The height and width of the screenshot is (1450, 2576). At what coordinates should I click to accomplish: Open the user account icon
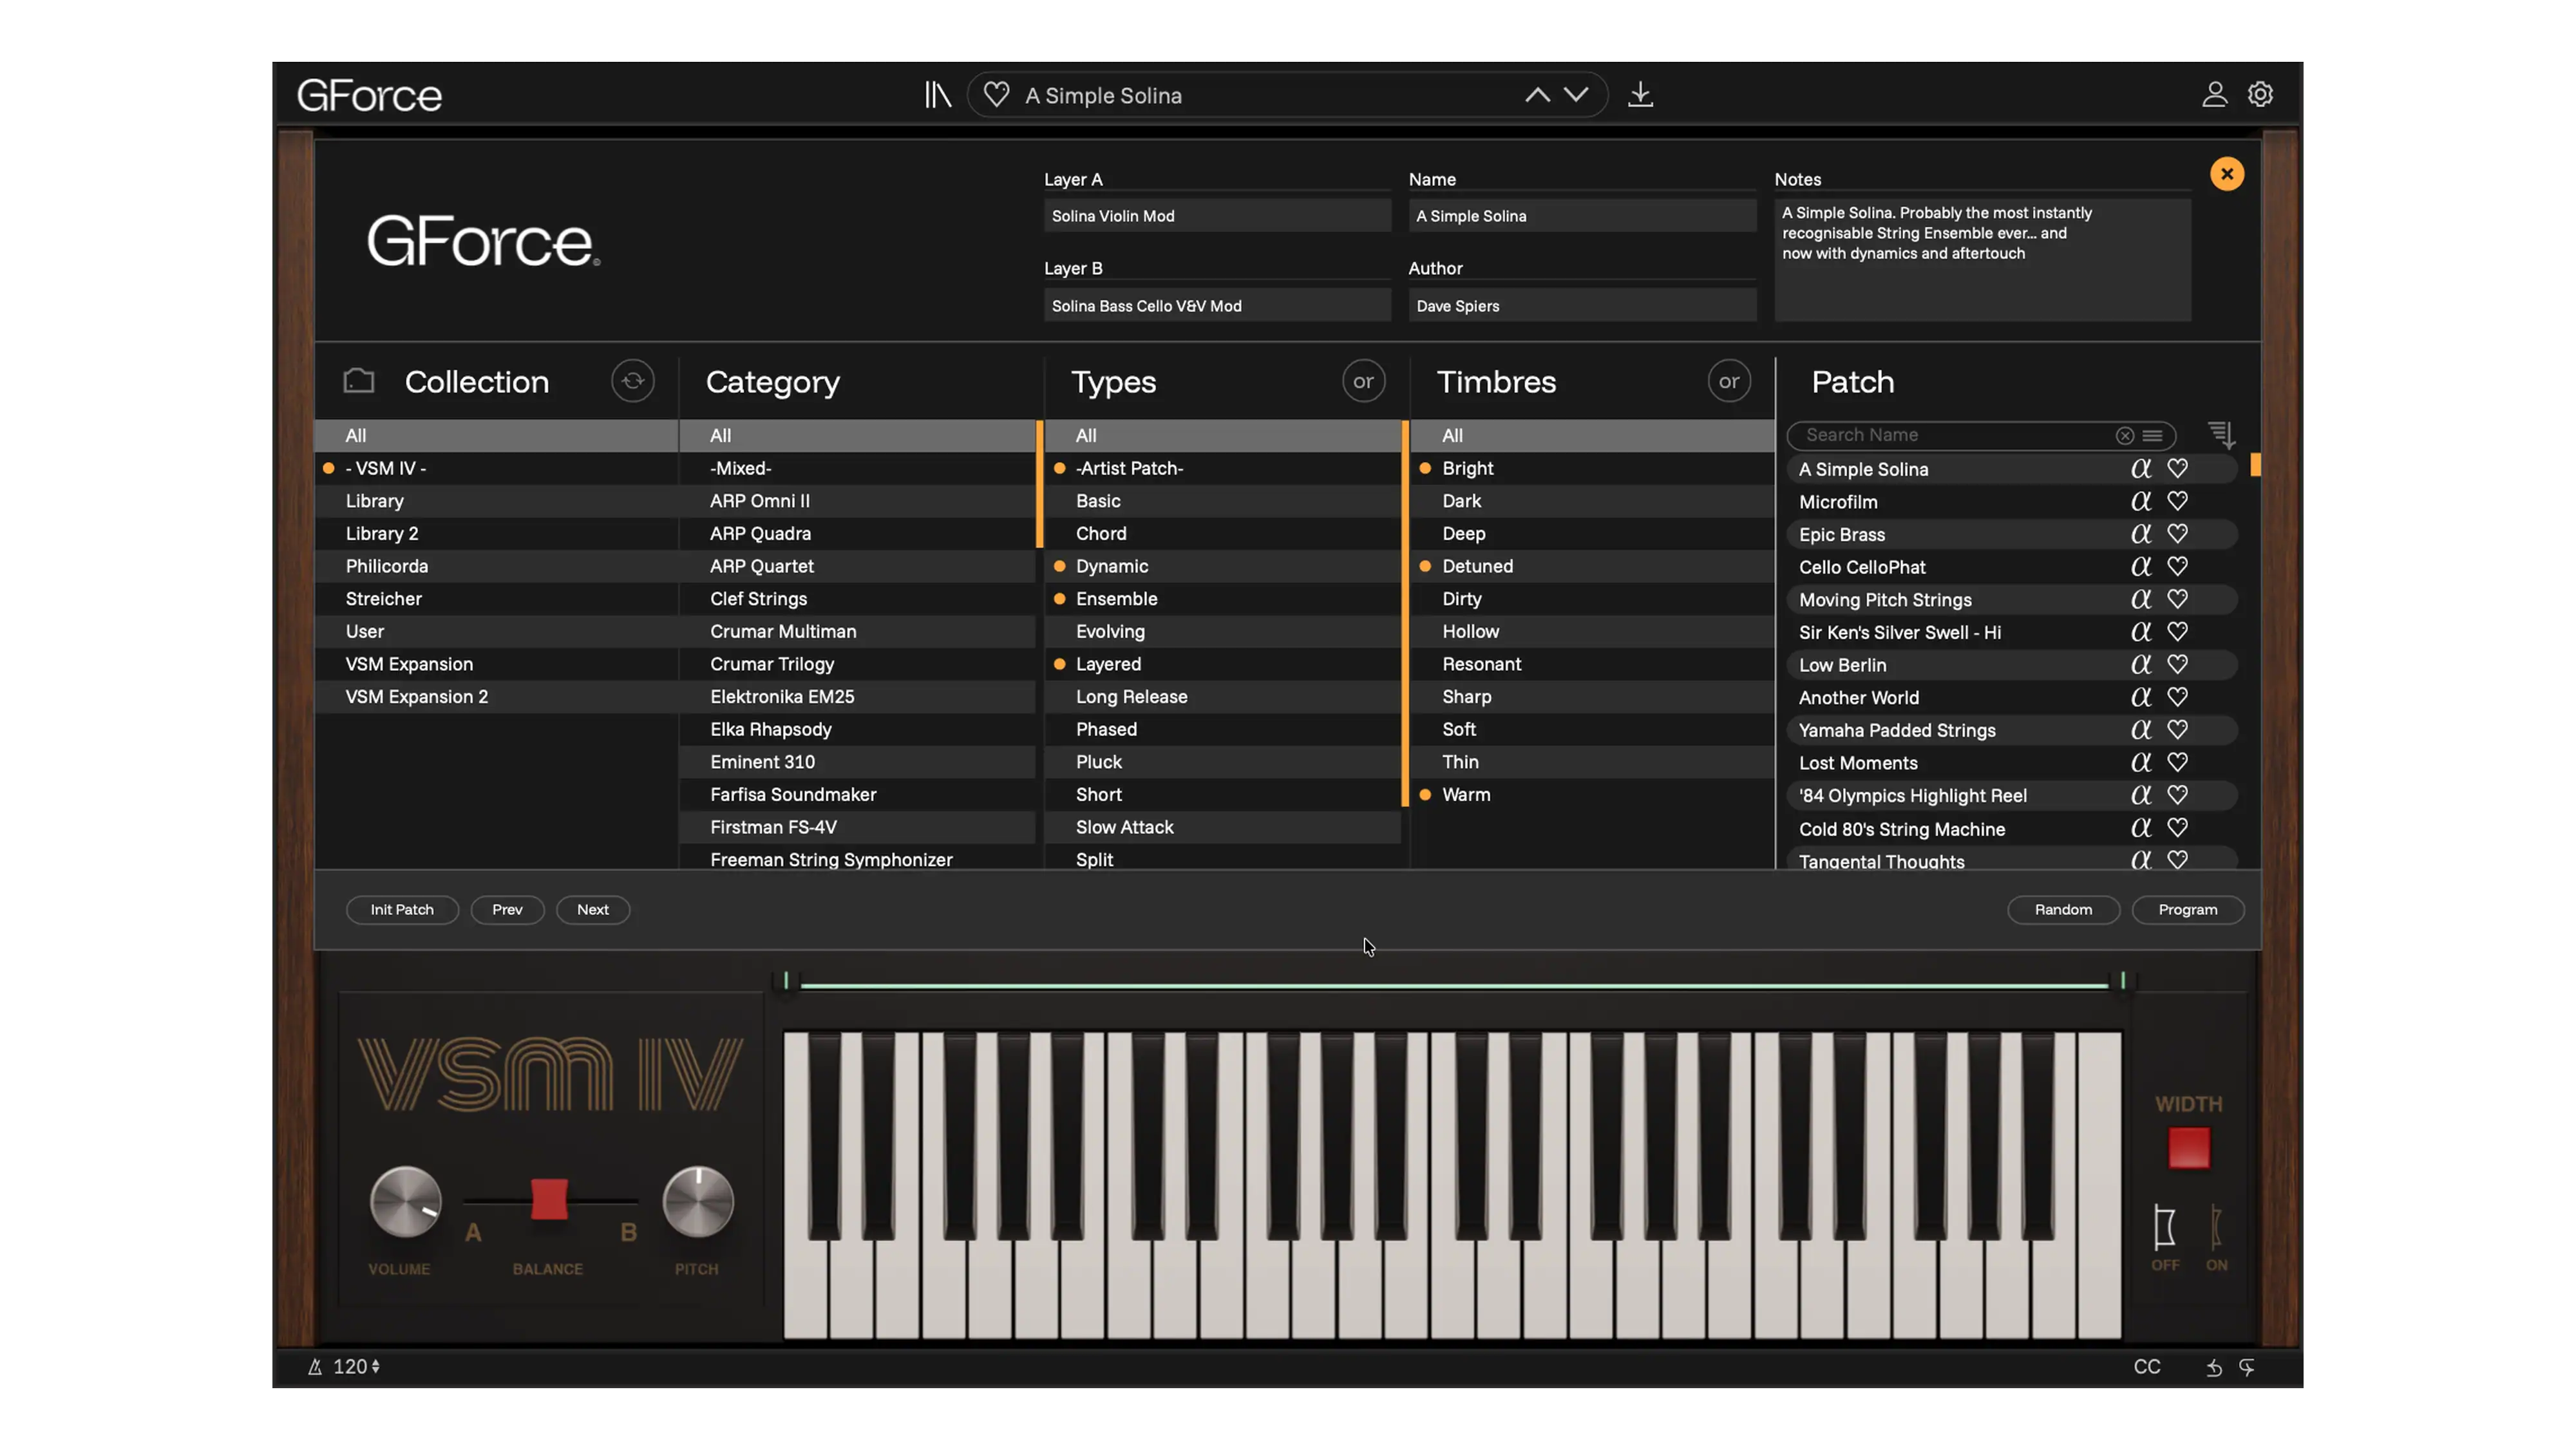point(2214,94)
